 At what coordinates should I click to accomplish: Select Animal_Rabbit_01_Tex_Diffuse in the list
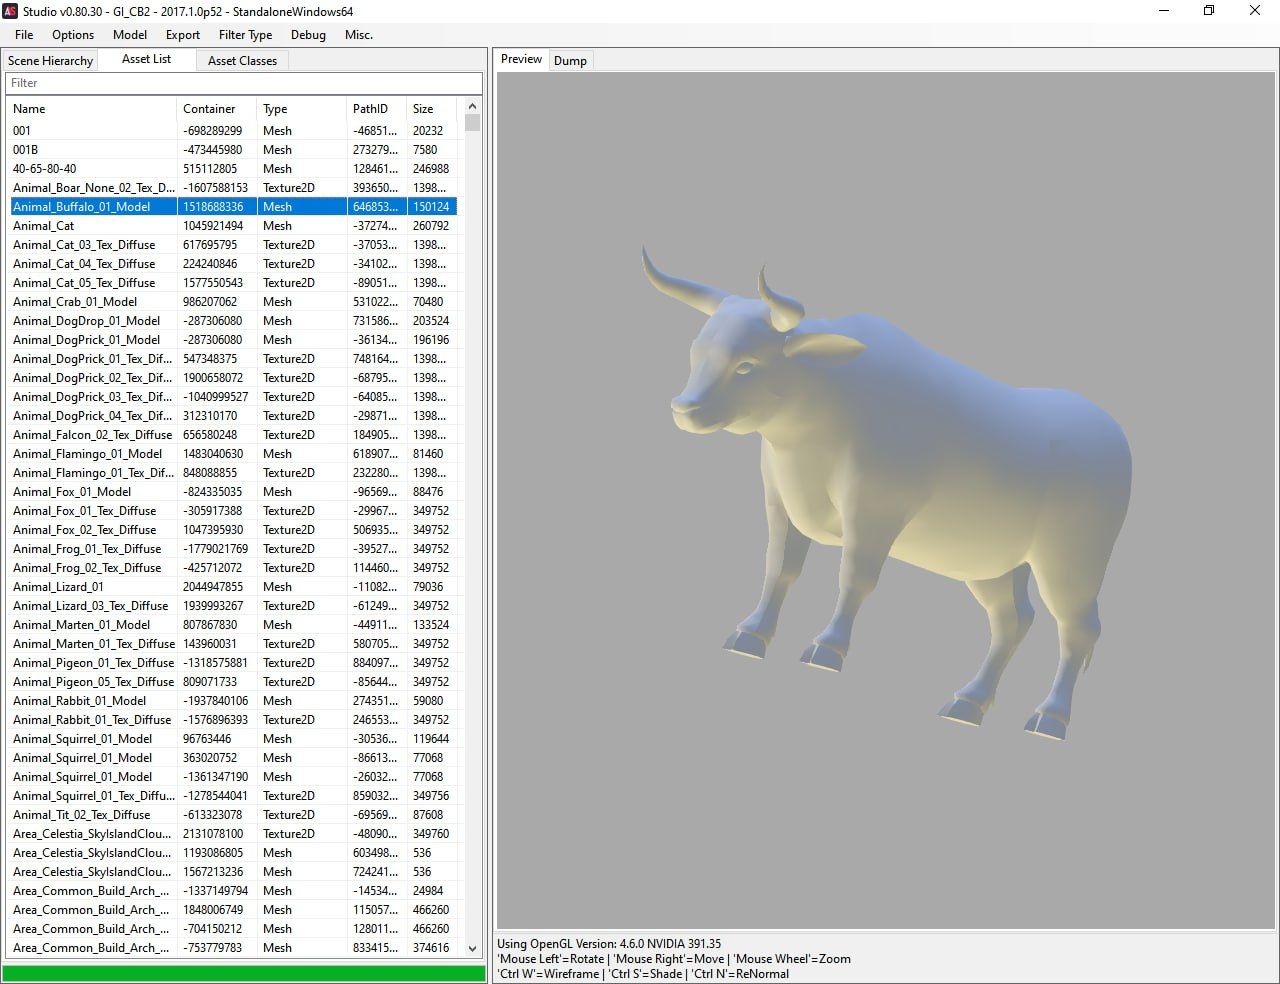pos(233,720)
